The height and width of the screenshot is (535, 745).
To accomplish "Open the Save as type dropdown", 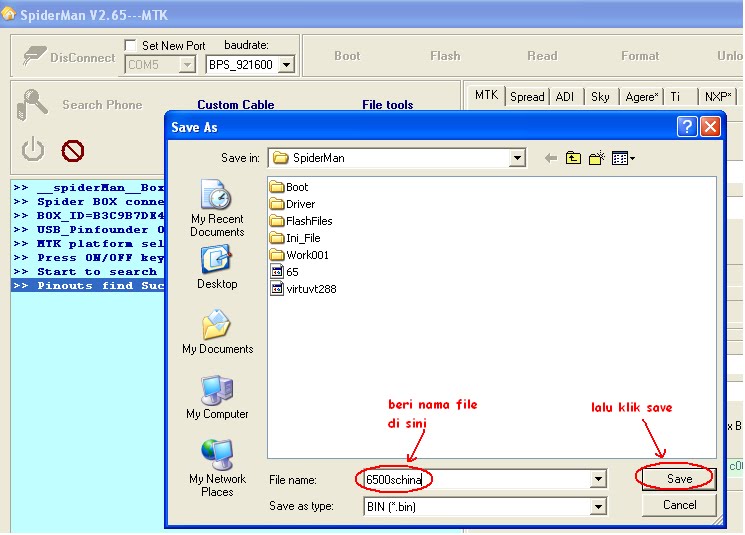I will (x=598, y=506).
